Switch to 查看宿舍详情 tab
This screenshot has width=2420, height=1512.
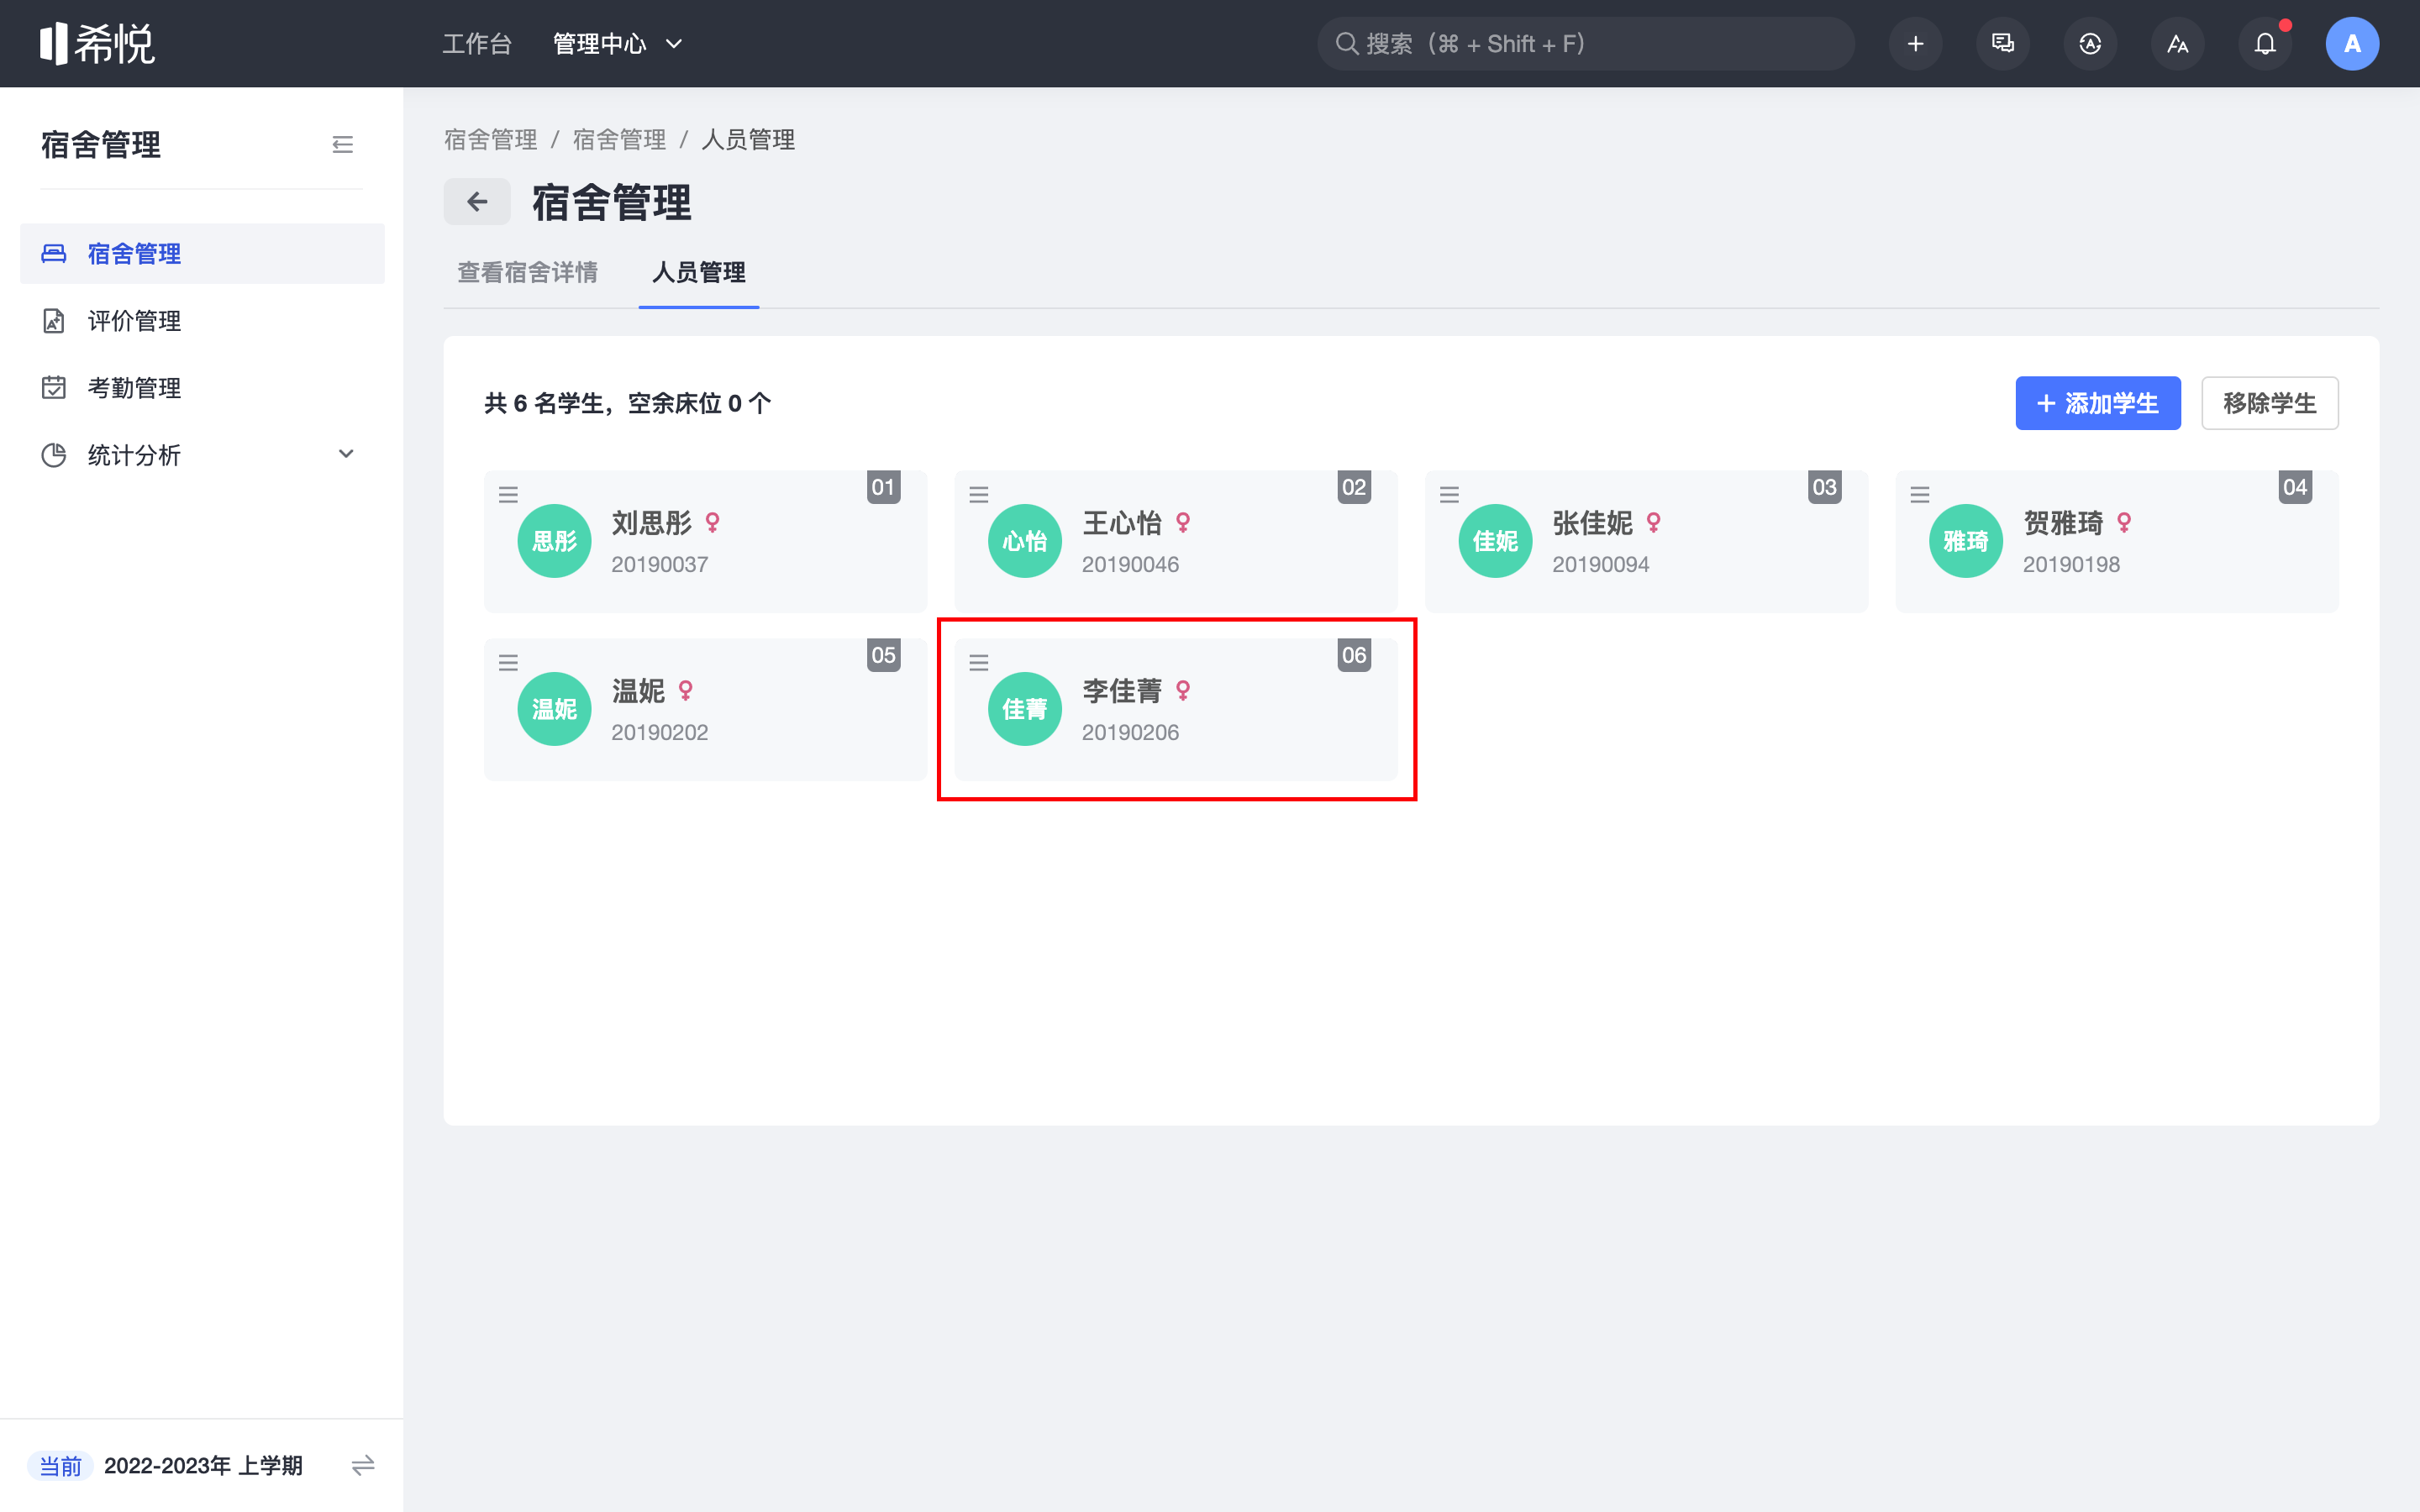pos(528,272)
